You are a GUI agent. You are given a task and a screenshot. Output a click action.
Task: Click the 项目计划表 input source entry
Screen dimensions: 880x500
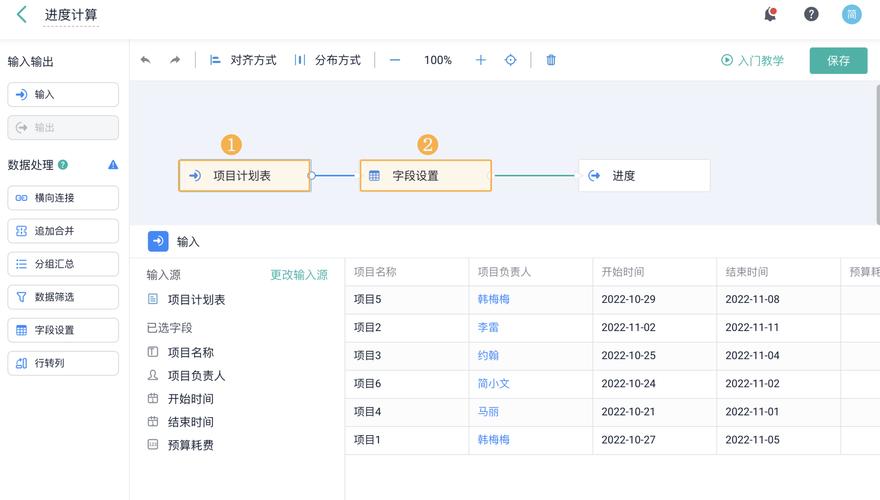click(186, 300)
